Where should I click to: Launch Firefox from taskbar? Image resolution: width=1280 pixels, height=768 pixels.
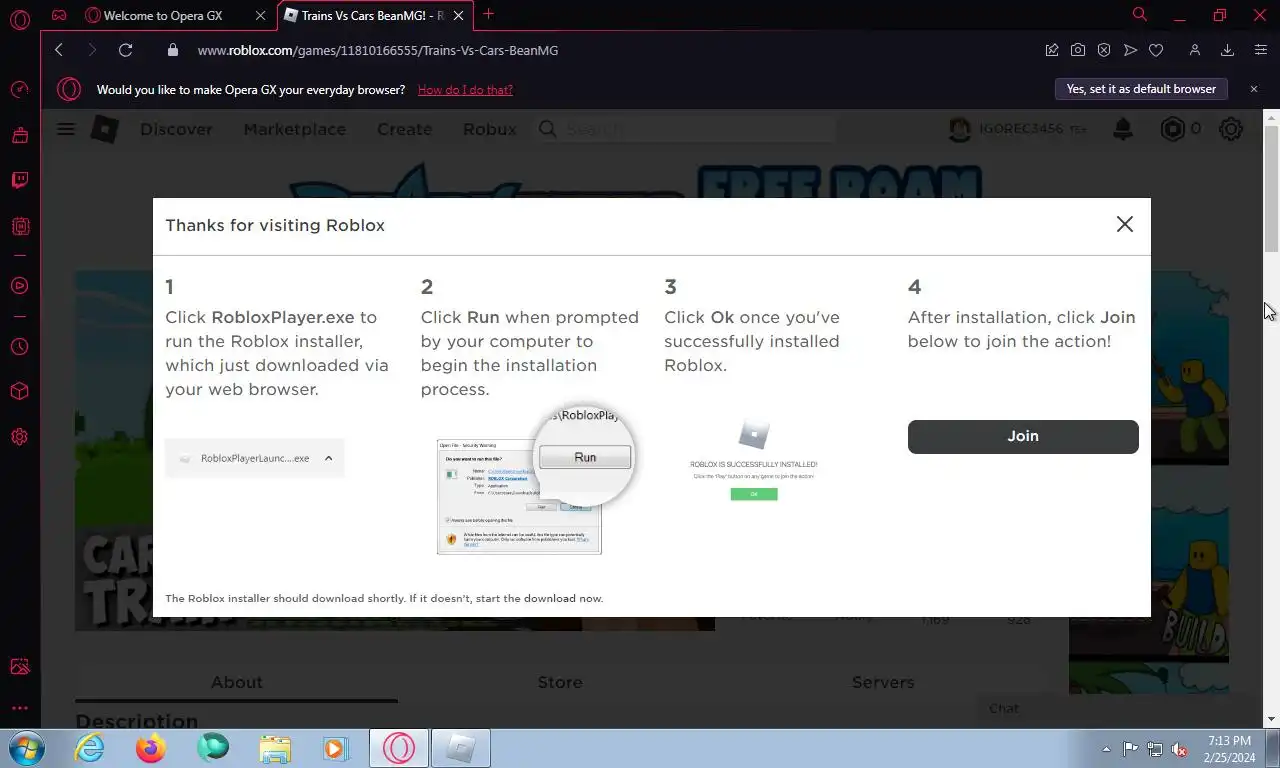click(x=151, y=748)
